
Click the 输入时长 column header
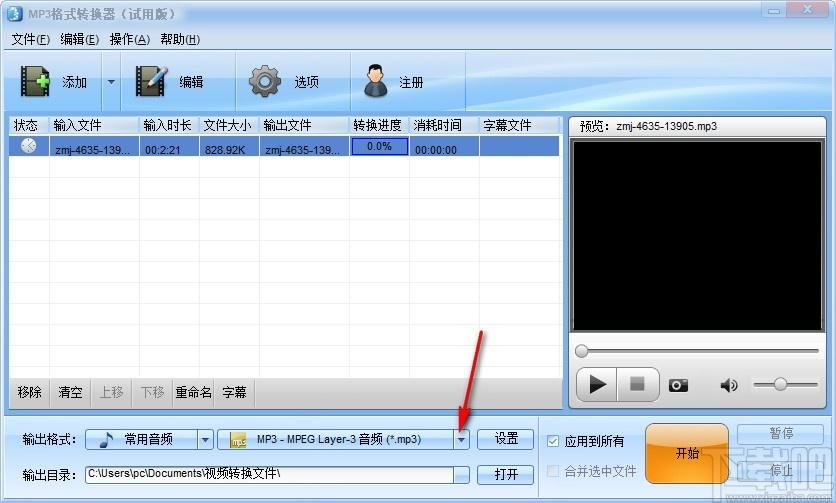point(168,125)
